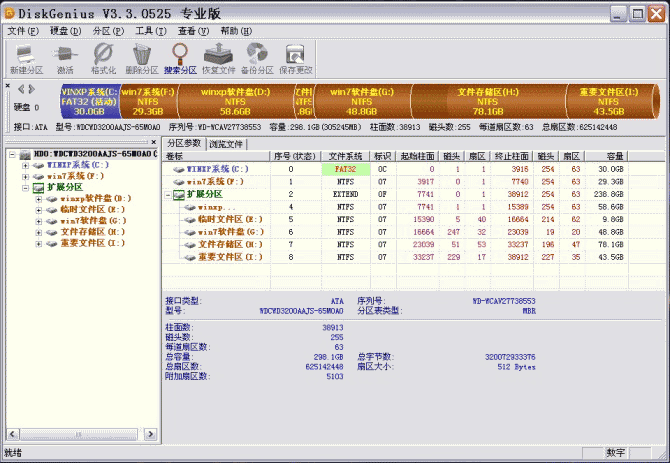Click the HD0 hard disk icon in tree

(25, 154)
